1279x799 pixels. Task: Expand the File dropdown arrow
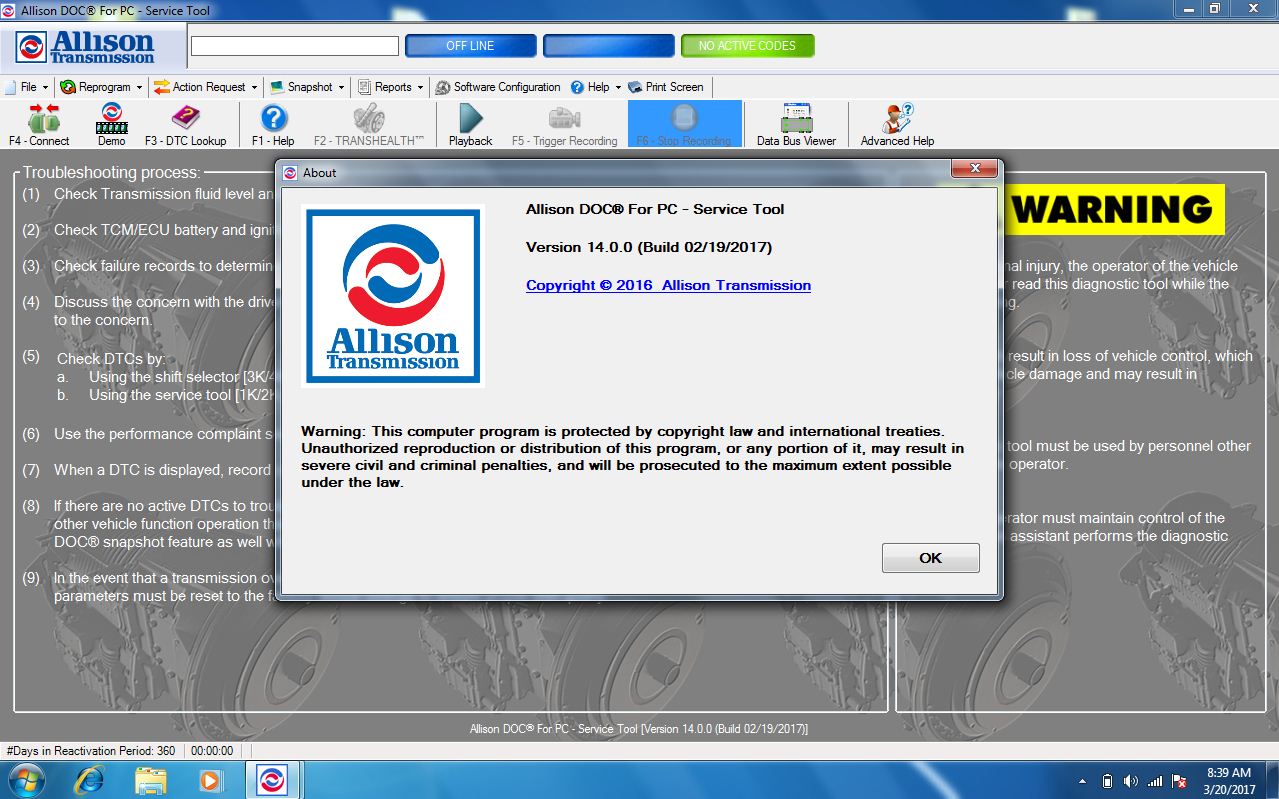(47, 87)
